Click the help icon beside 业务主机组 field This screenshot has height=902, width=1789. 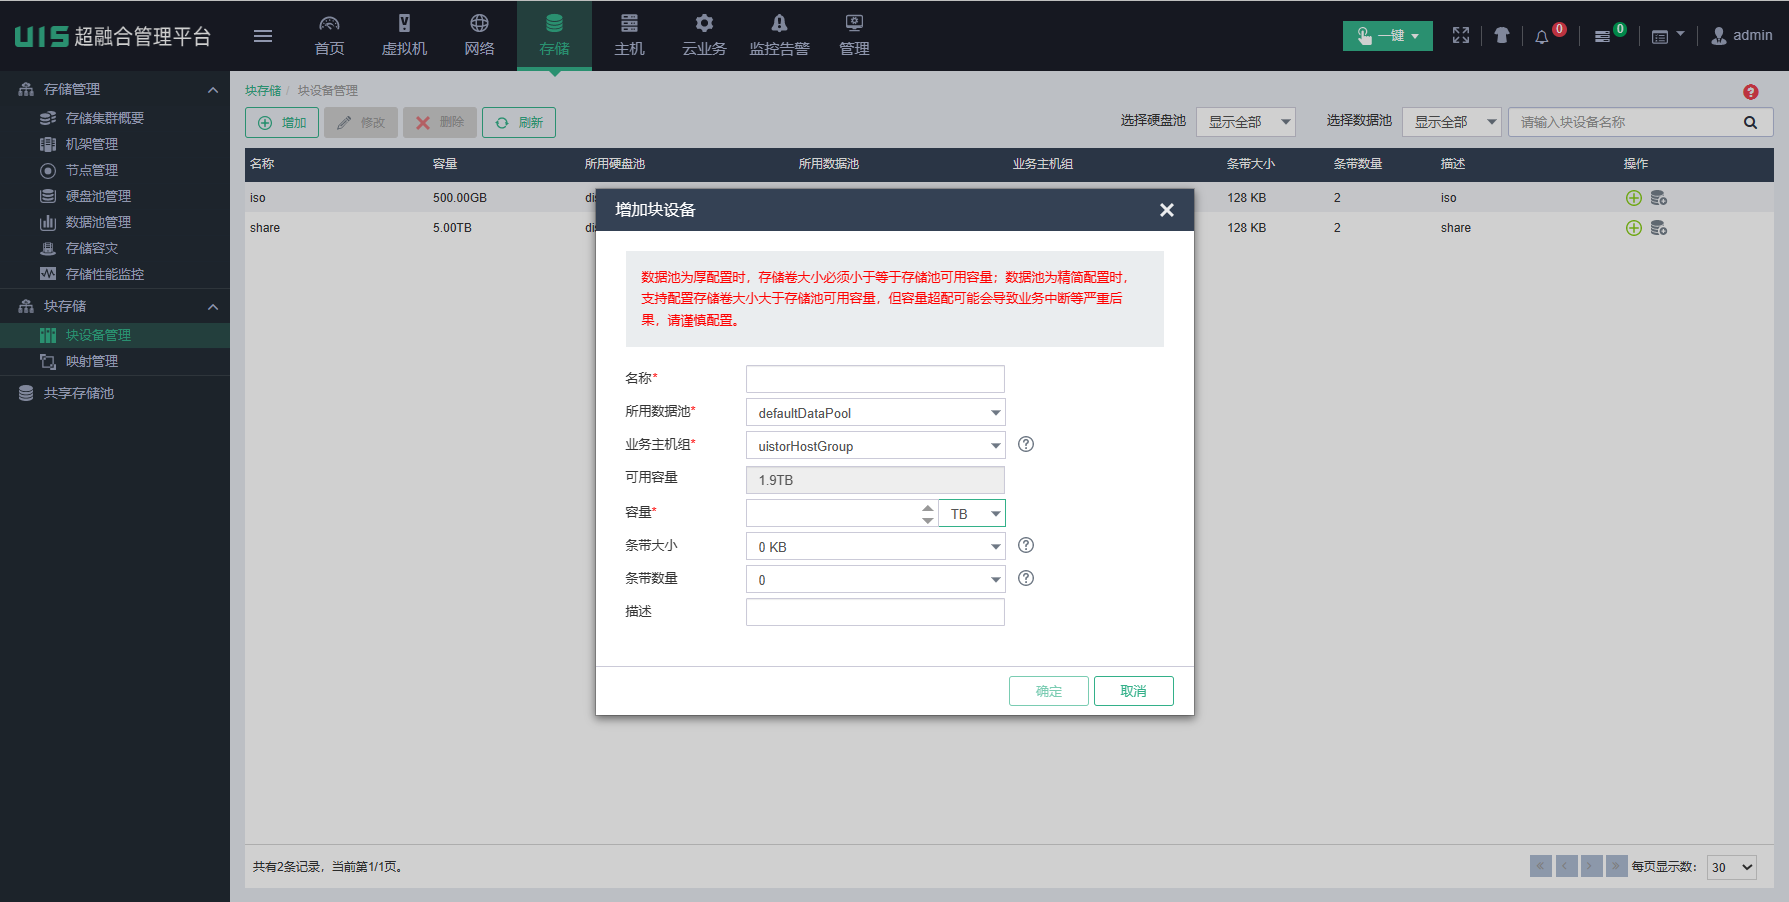(x=1026, y=445)
